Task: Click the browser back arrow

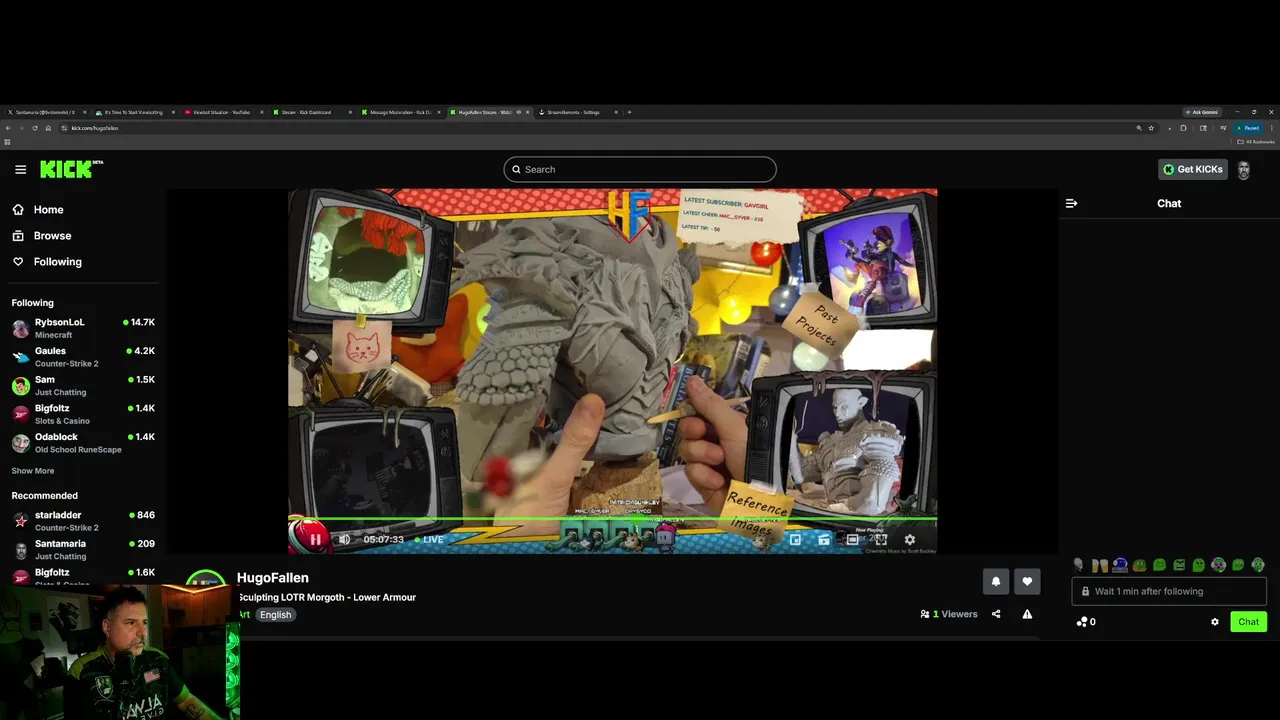Action: tap(8, 128)
